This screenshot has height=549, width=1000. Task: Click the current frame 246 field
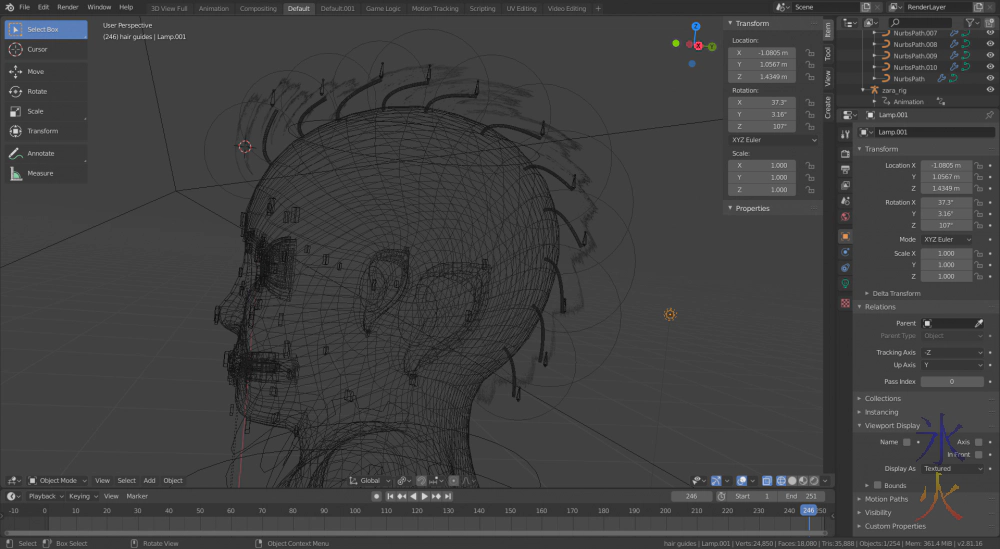[x=691, y=496]
